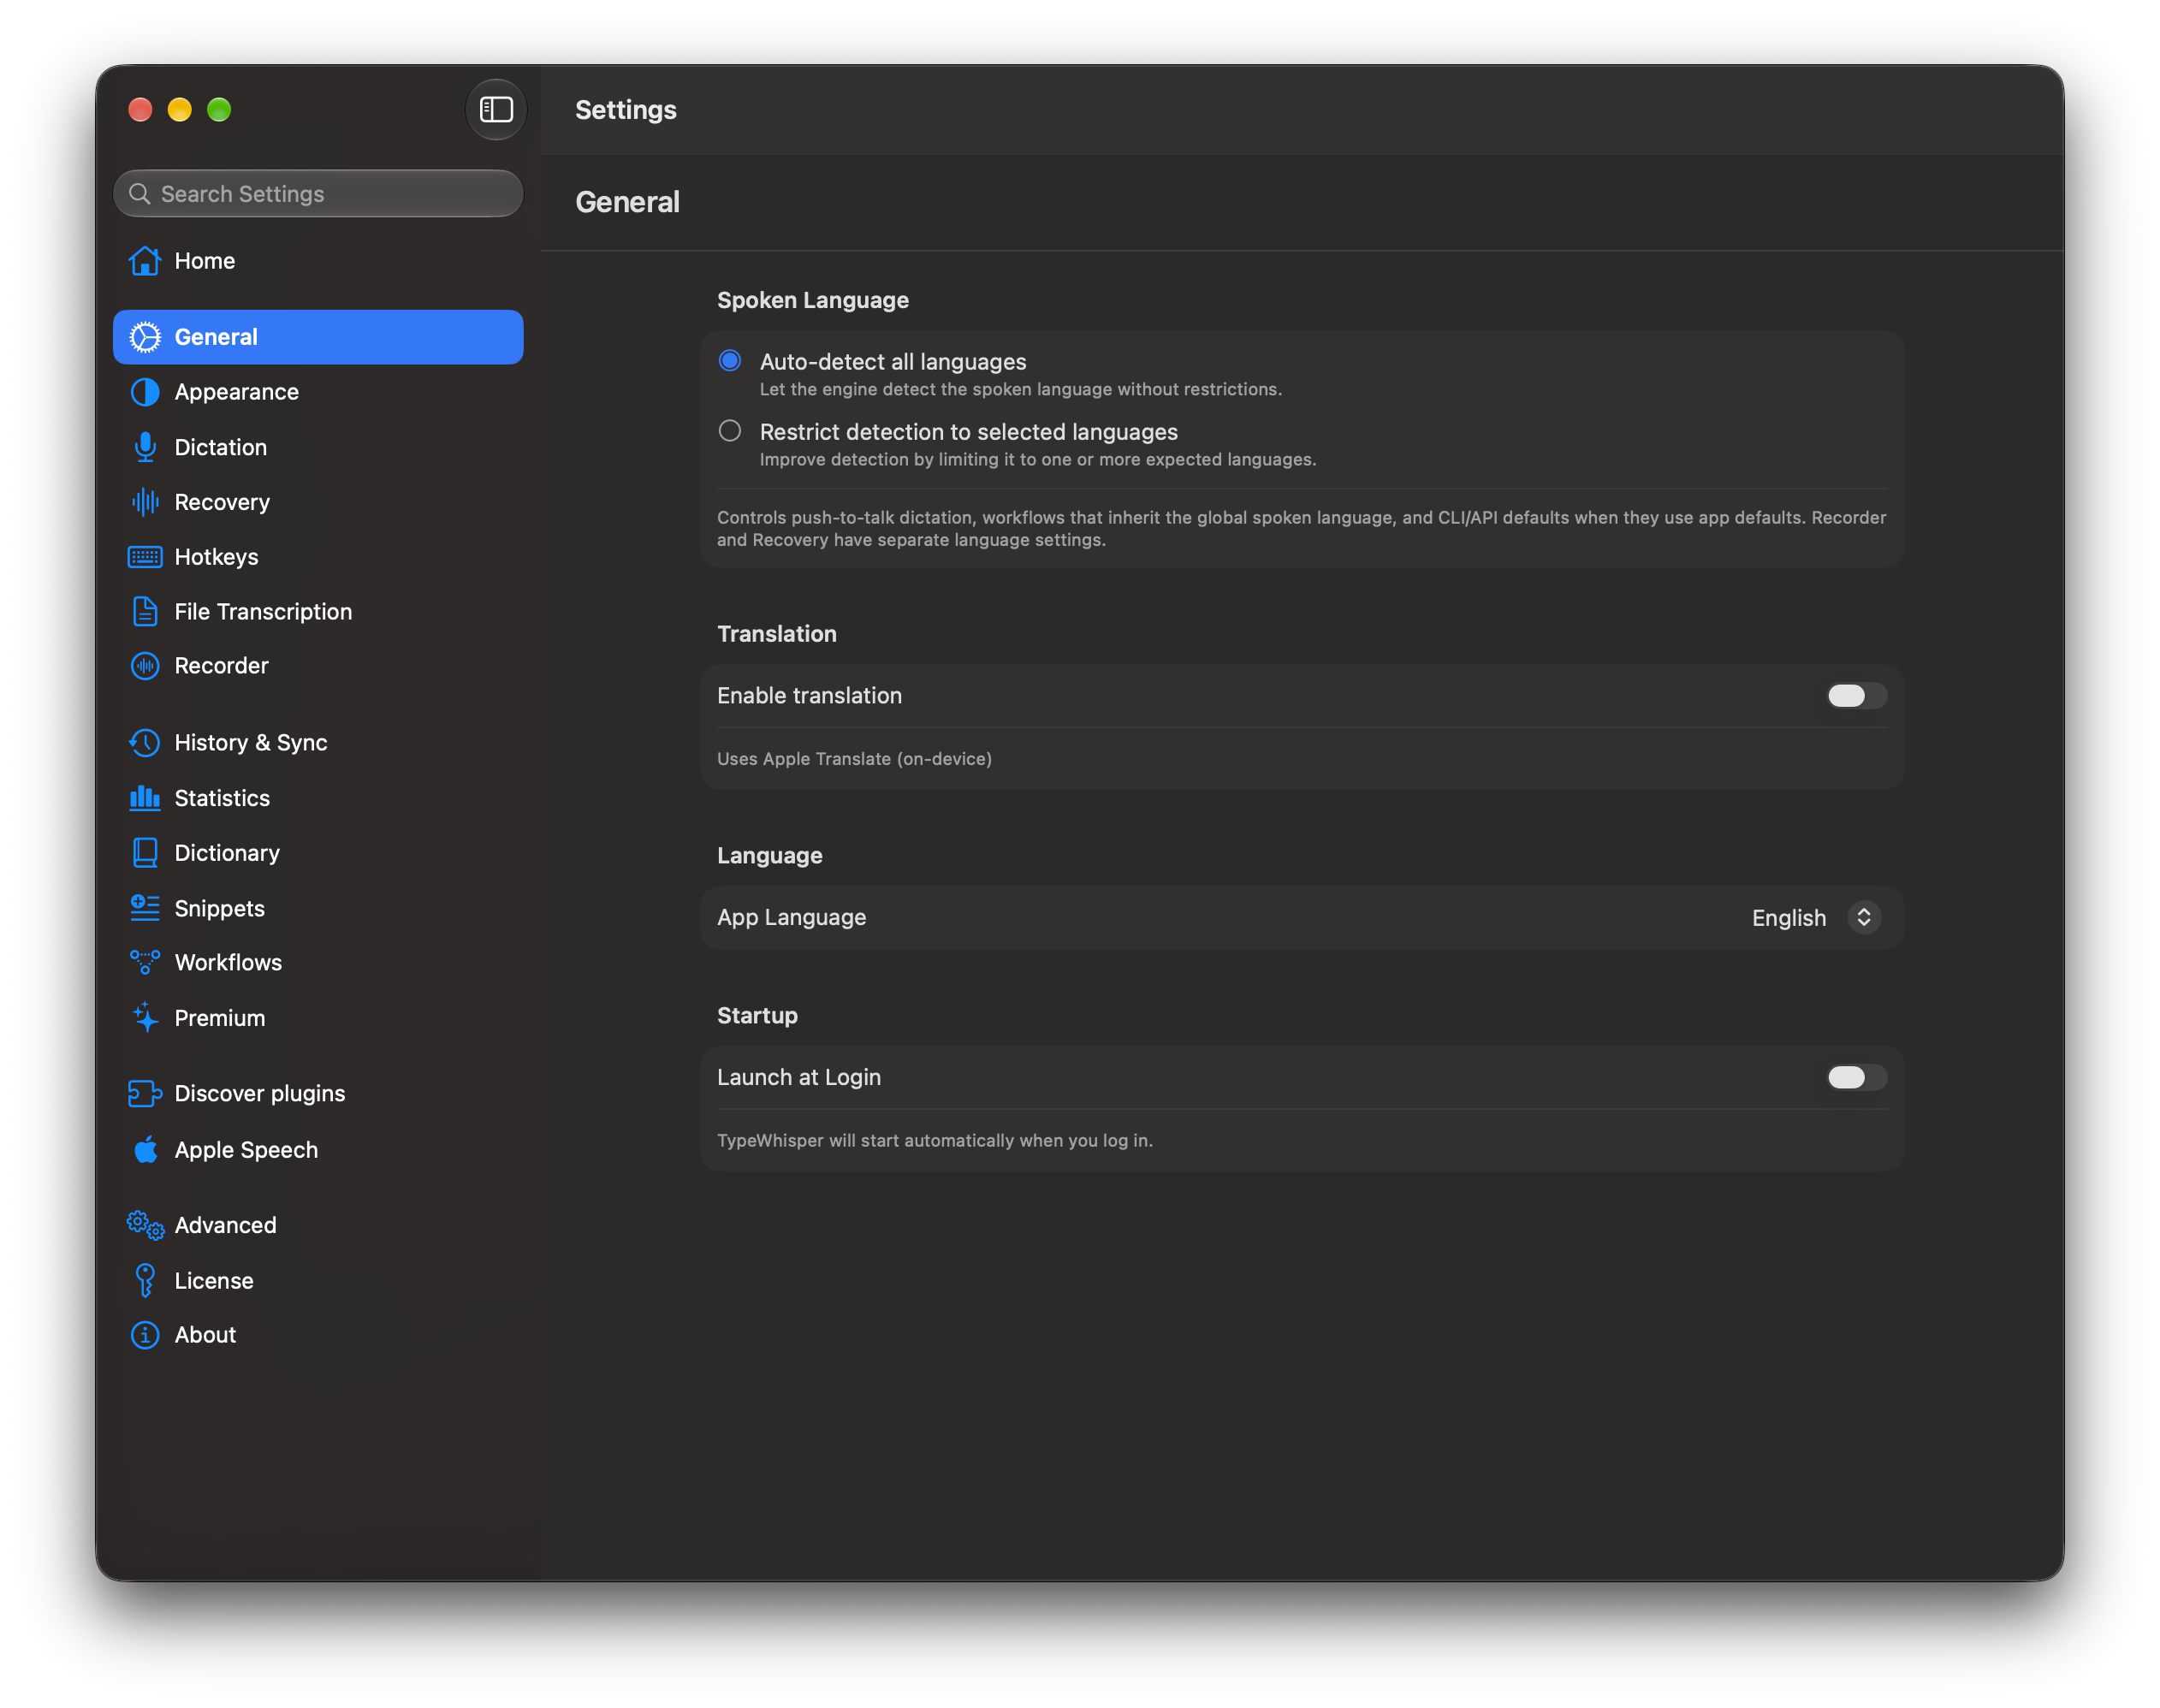
Task: Click the 'Startup' section heading
Action: 757,1016
